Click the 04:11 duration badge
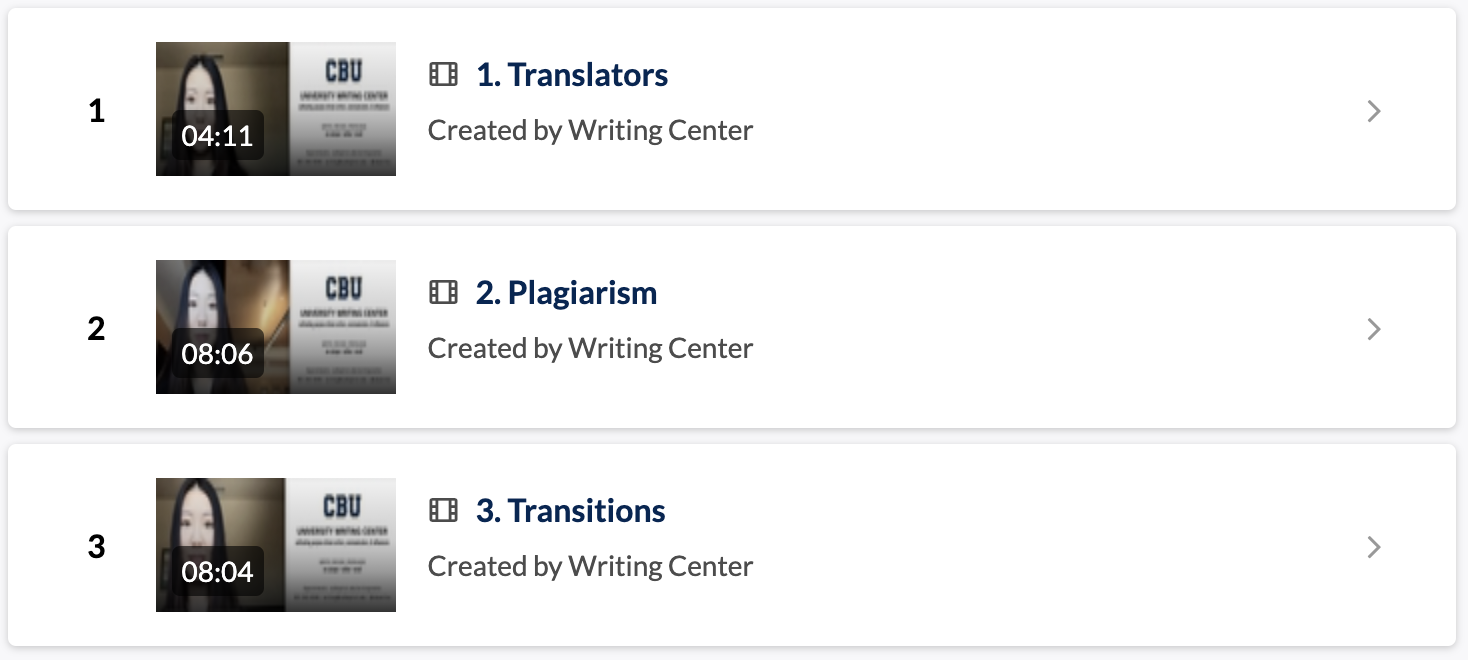 point(216,135)
